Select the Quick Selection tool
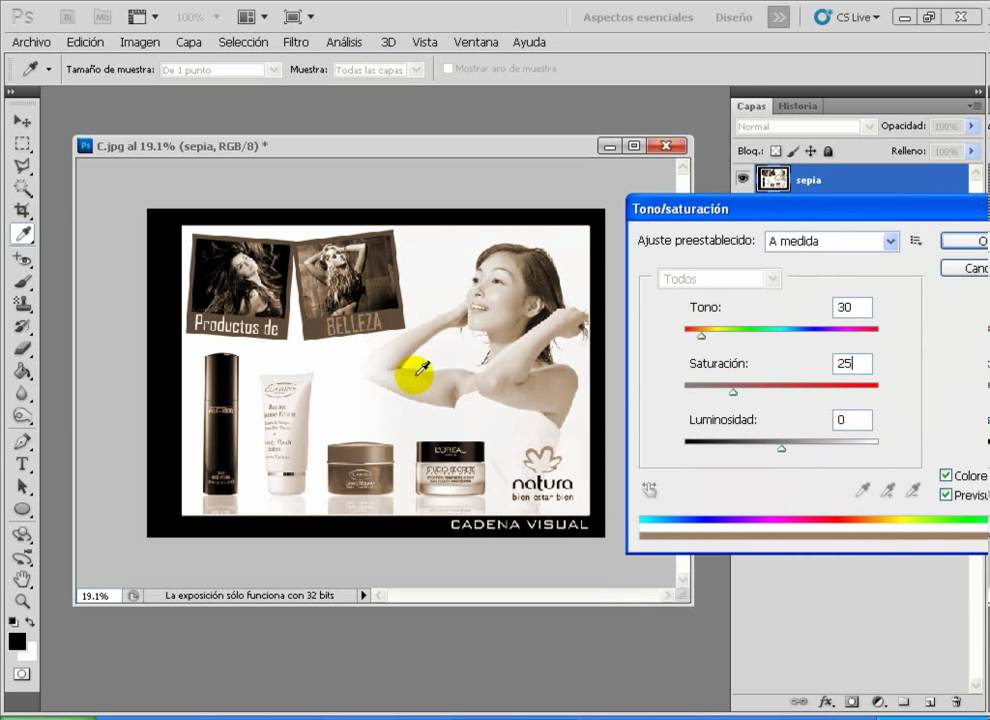The height and width of the screenshot is (720, 990). click(x=22, y=188)
